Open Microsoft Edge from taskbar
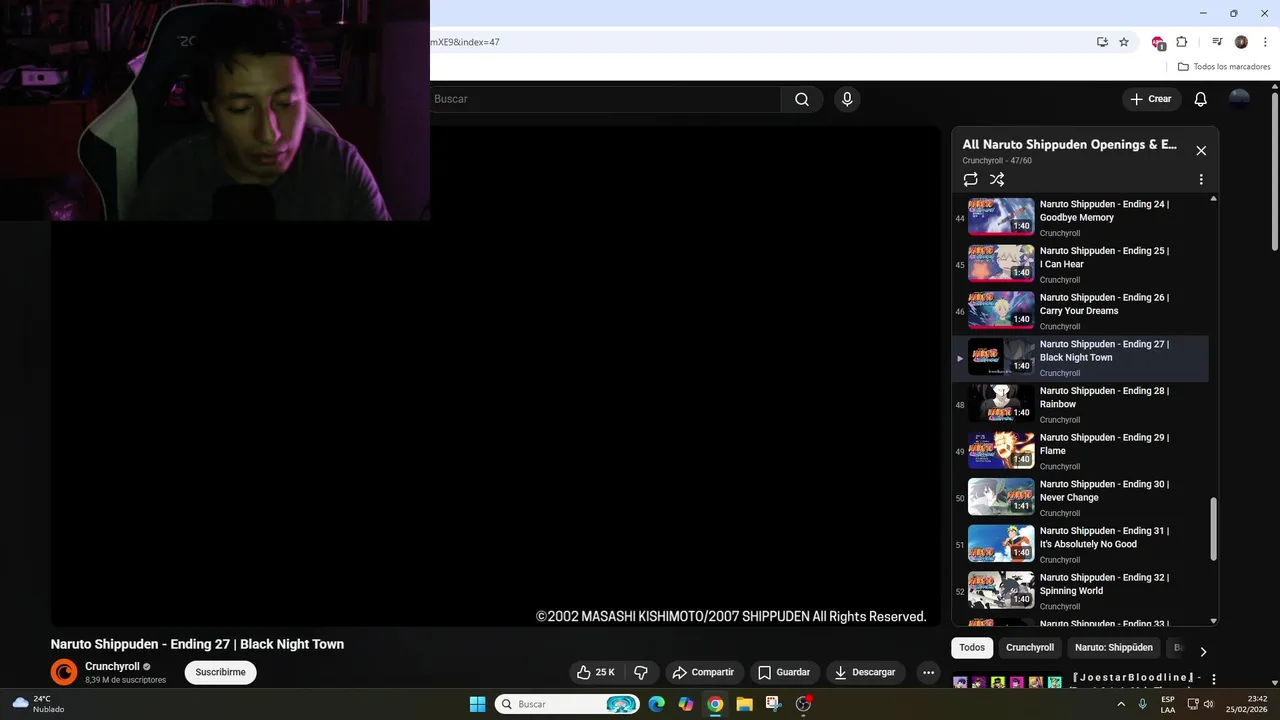The height and width of the screenshot is (720, 1280). point(656,704)
